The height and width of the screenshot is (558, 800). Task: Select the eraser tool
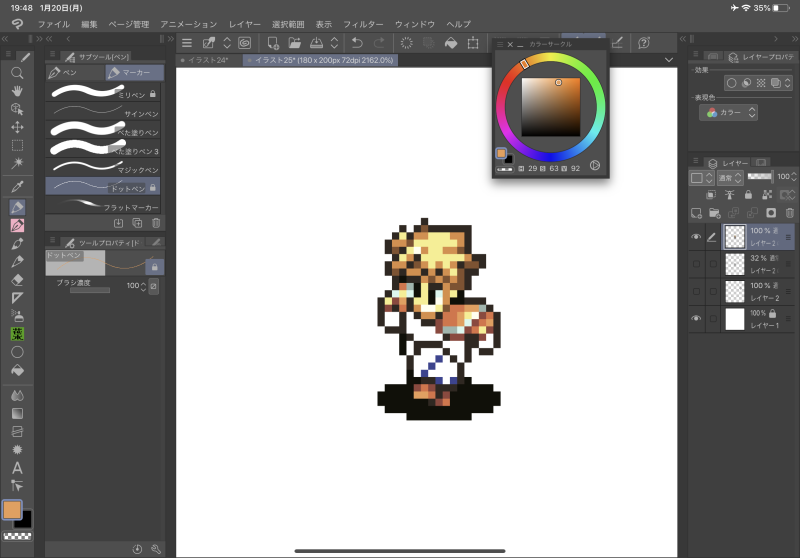click(17, 280)
